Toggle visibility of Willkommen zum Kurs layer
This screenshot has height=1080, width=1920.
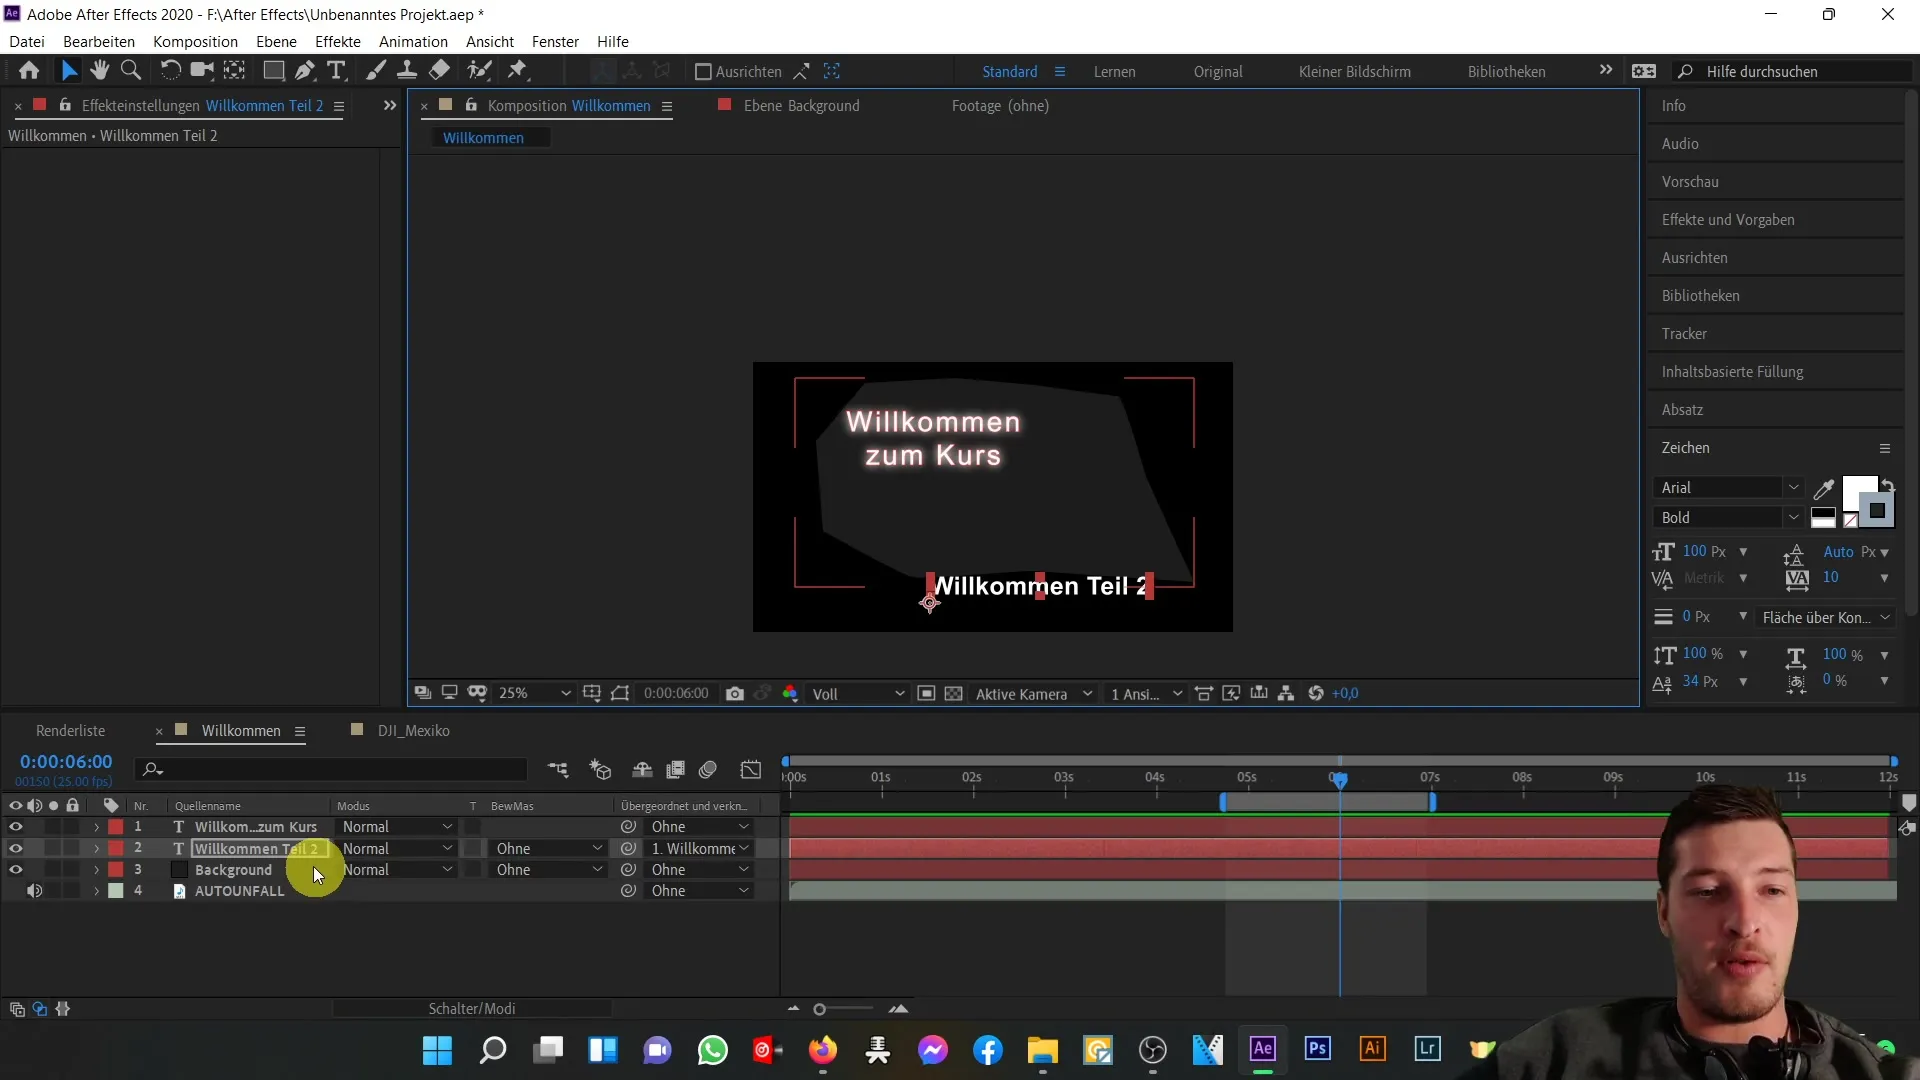tap(15, 825)
